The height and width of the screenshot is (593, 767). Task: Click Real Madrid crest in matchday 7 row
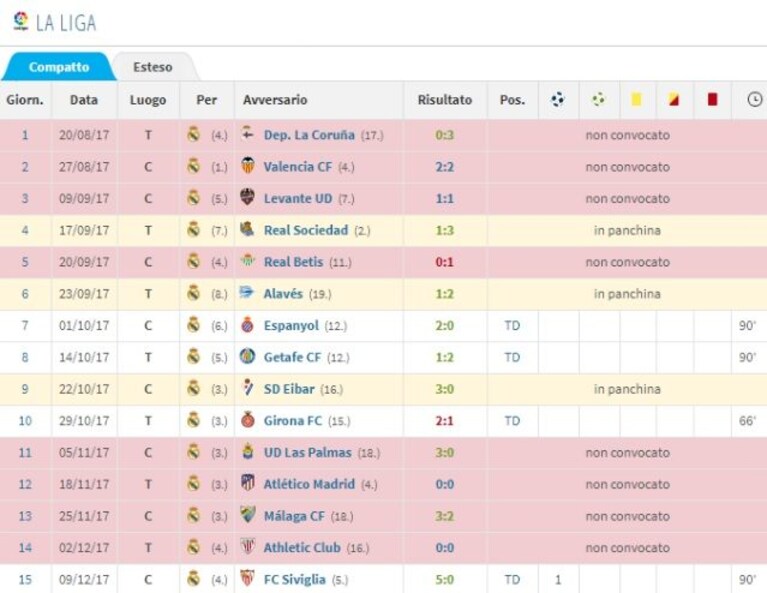(x=194, y=324)
